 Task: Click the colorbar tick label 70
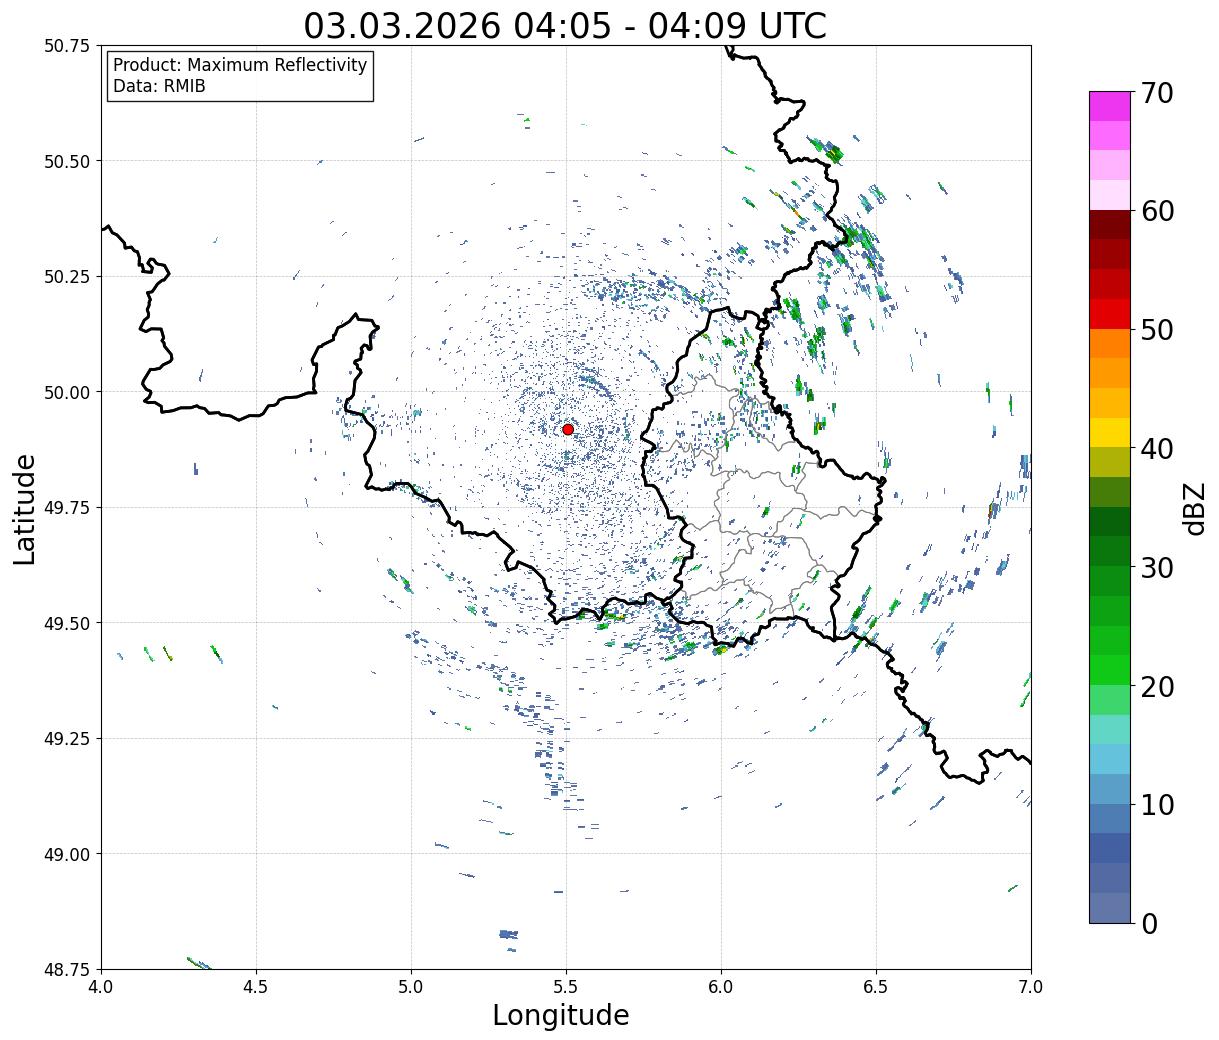tap(1157, 93)
